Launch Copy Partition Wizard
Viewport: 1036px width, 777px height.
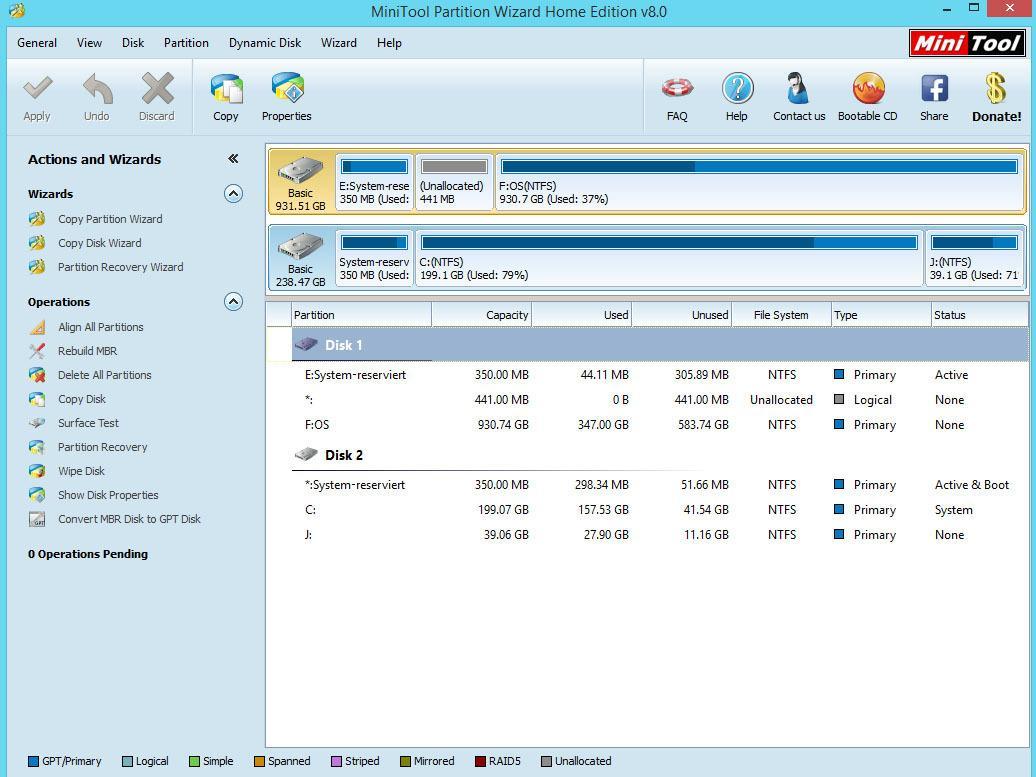[110, 219]
